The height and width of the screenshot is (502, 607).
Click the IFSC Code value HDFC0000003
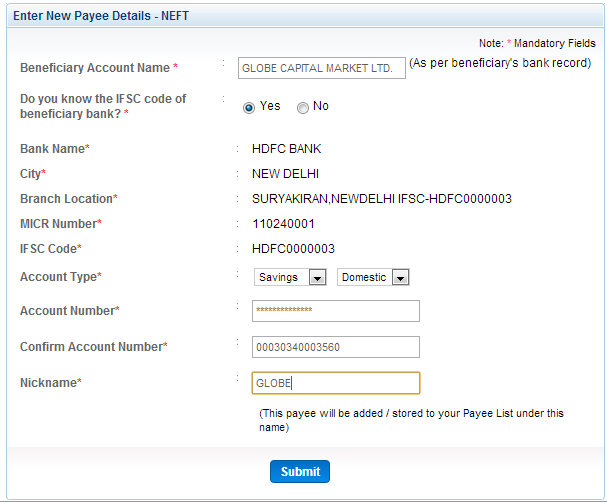[293, 248]
